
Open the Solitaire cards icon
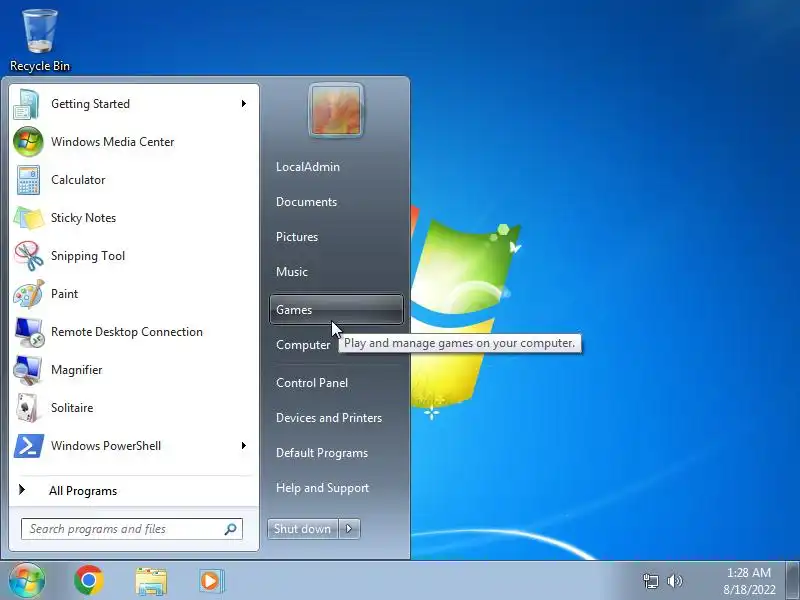point(27,408)
